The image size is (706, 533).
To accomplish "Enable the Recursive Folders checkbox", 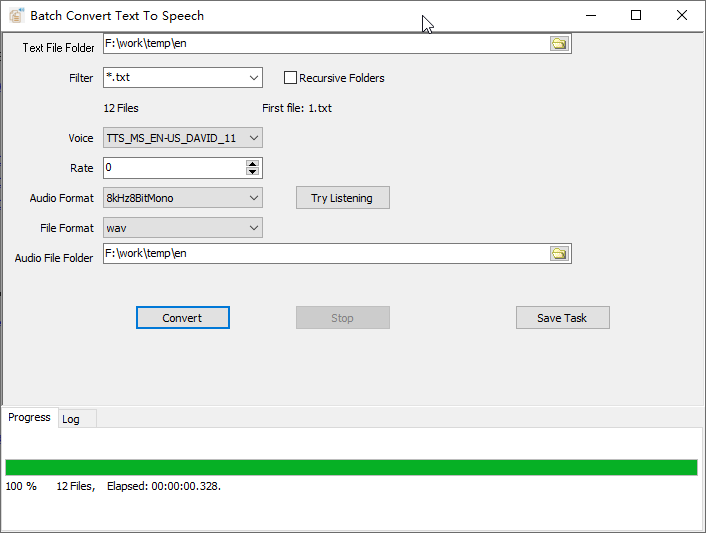I will 291,78.
